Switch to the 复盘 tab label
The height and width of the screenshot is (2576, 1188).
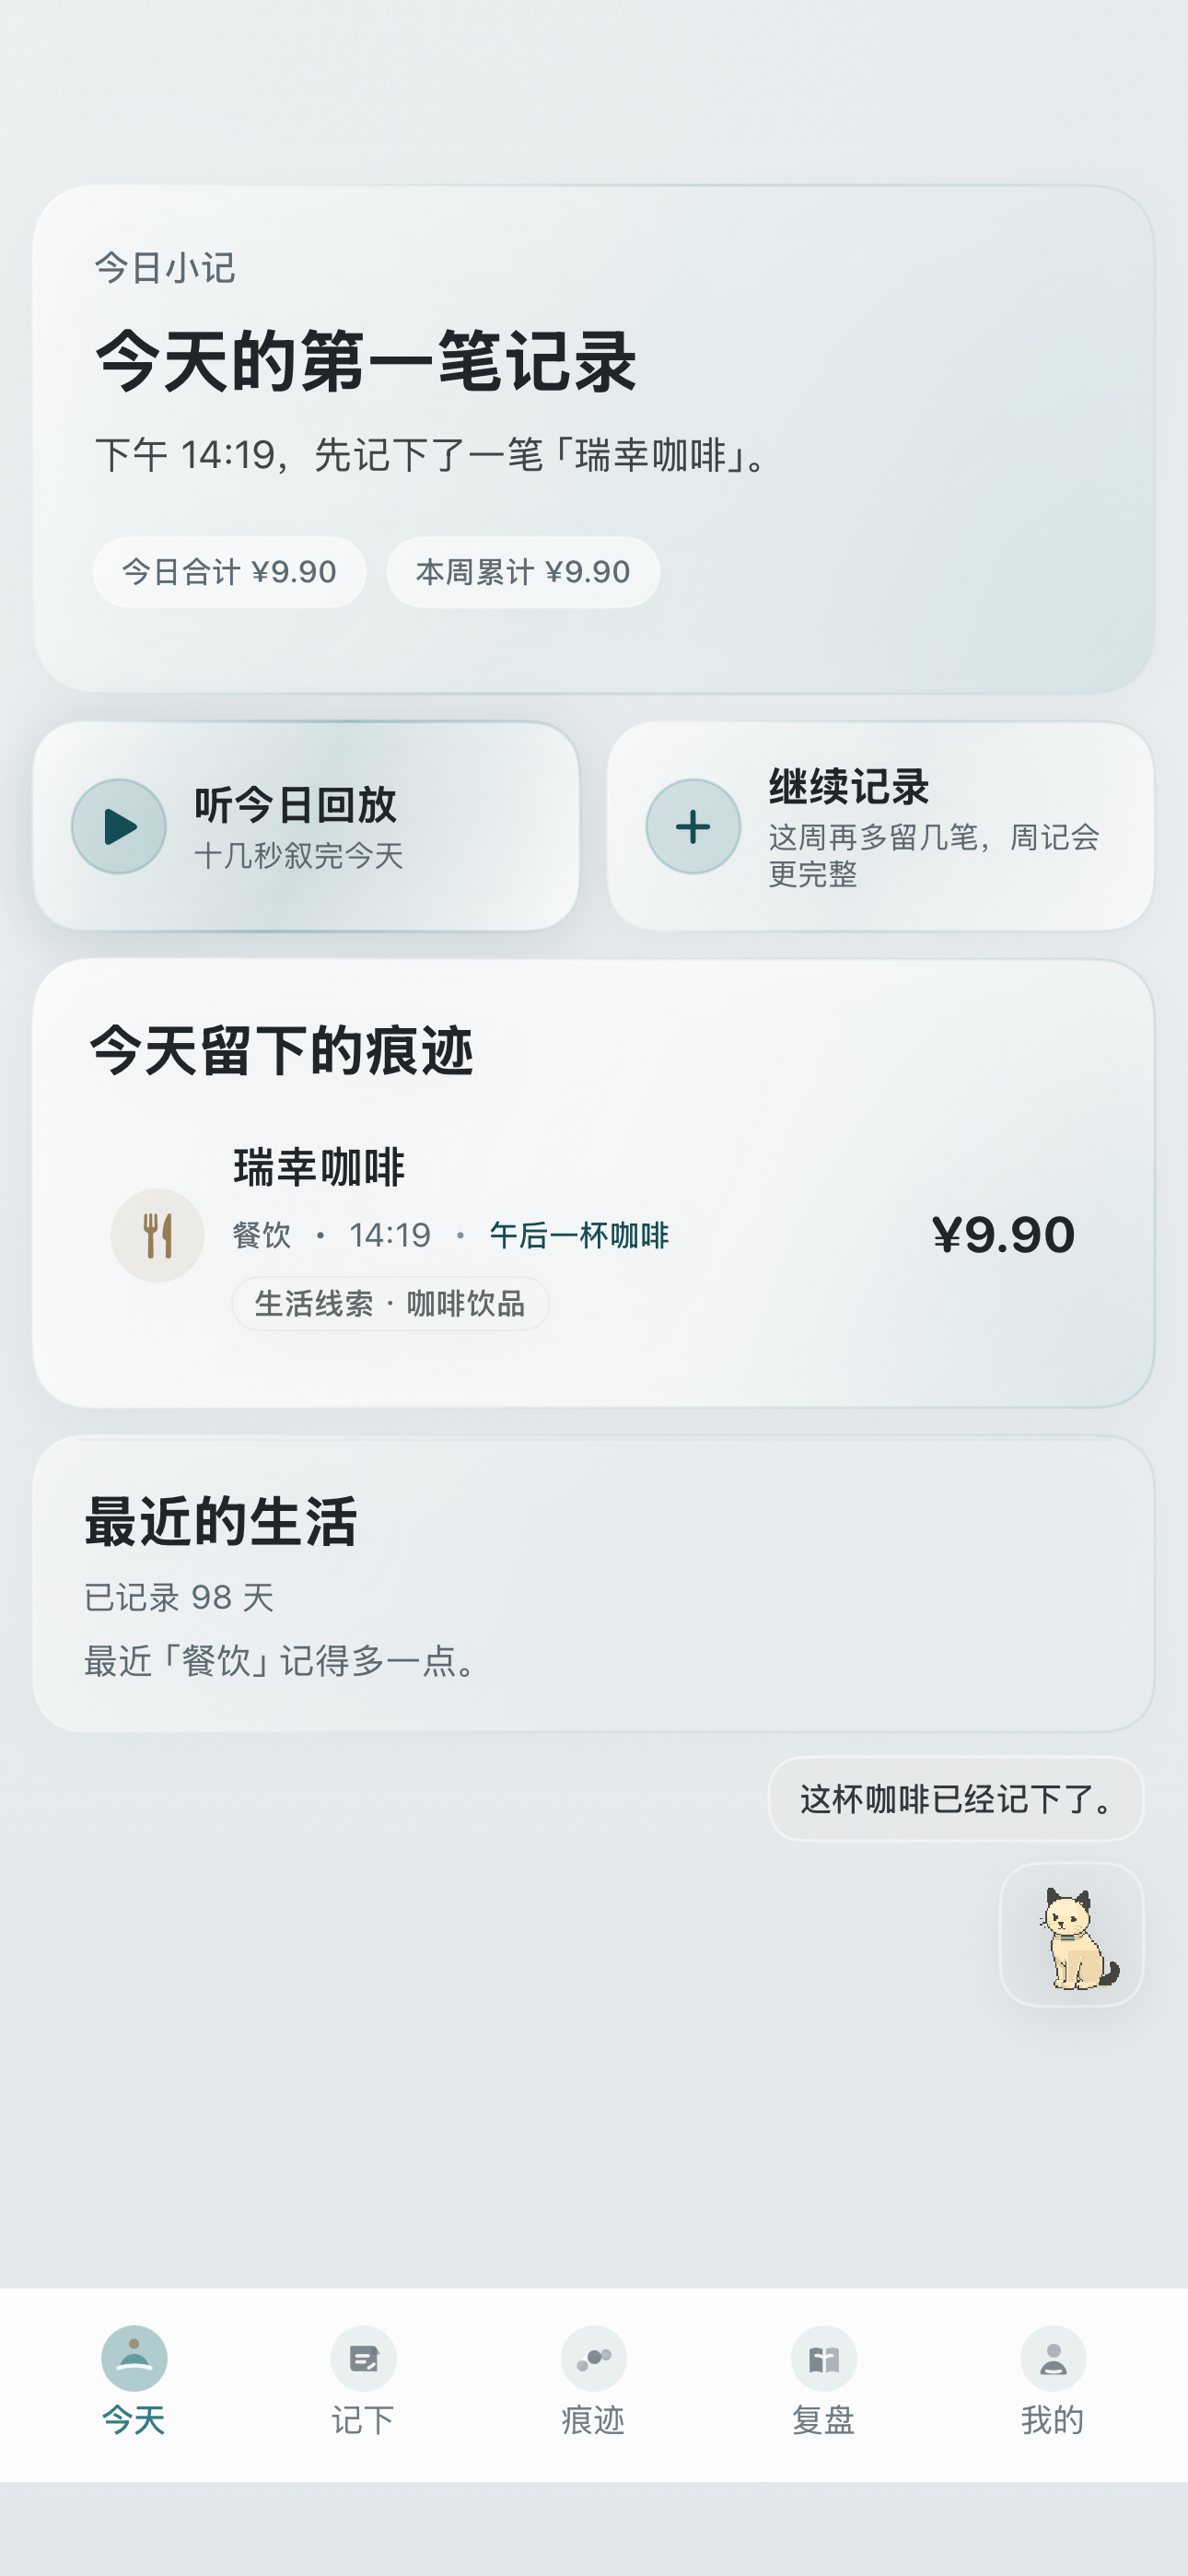click(x=824, y=2420)
